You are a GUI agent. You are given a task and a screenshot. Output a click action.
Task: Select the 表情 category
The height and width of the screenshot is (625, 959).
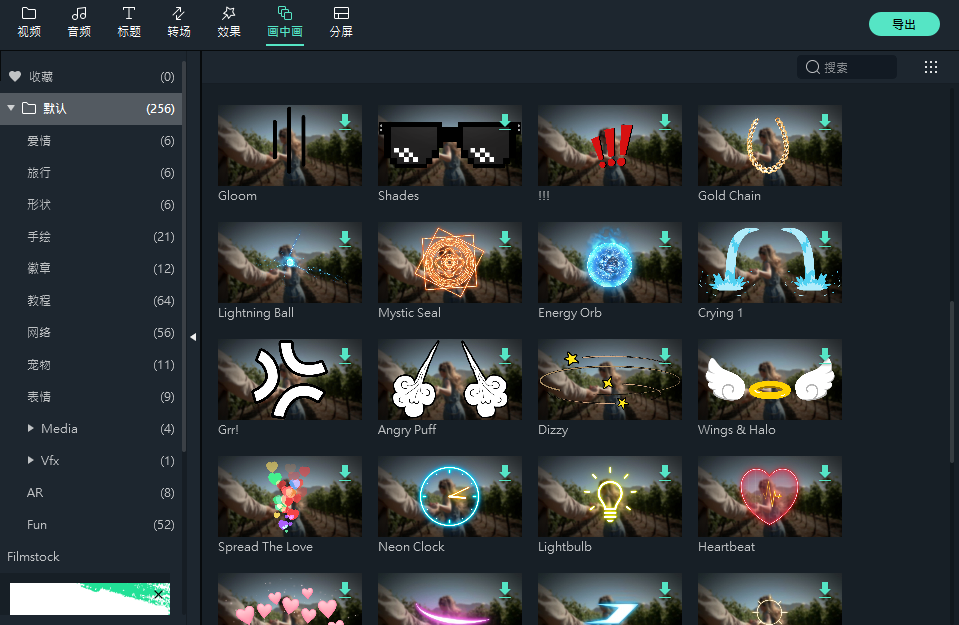(x=91, y=396)
